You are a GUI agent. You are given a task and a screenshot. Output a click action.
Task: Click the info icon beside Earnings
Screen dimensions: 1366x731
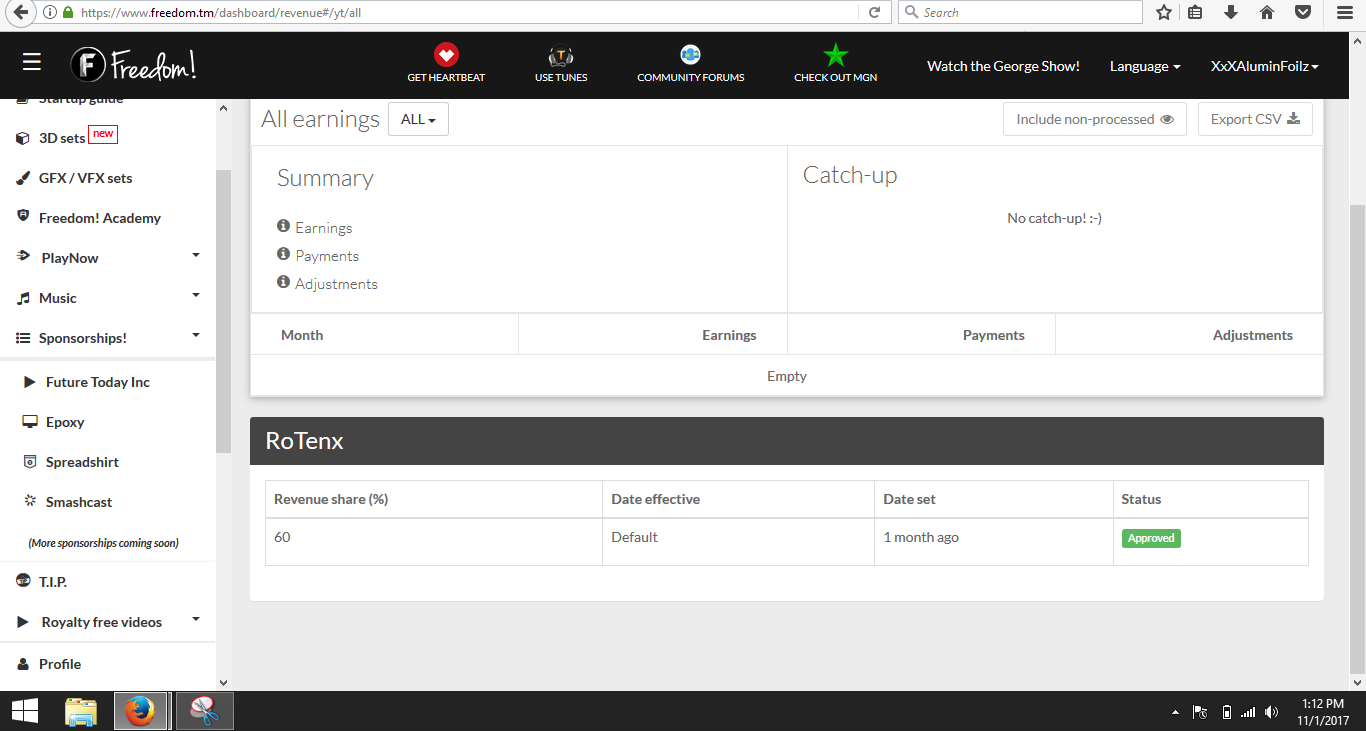(x=283, y=227)
